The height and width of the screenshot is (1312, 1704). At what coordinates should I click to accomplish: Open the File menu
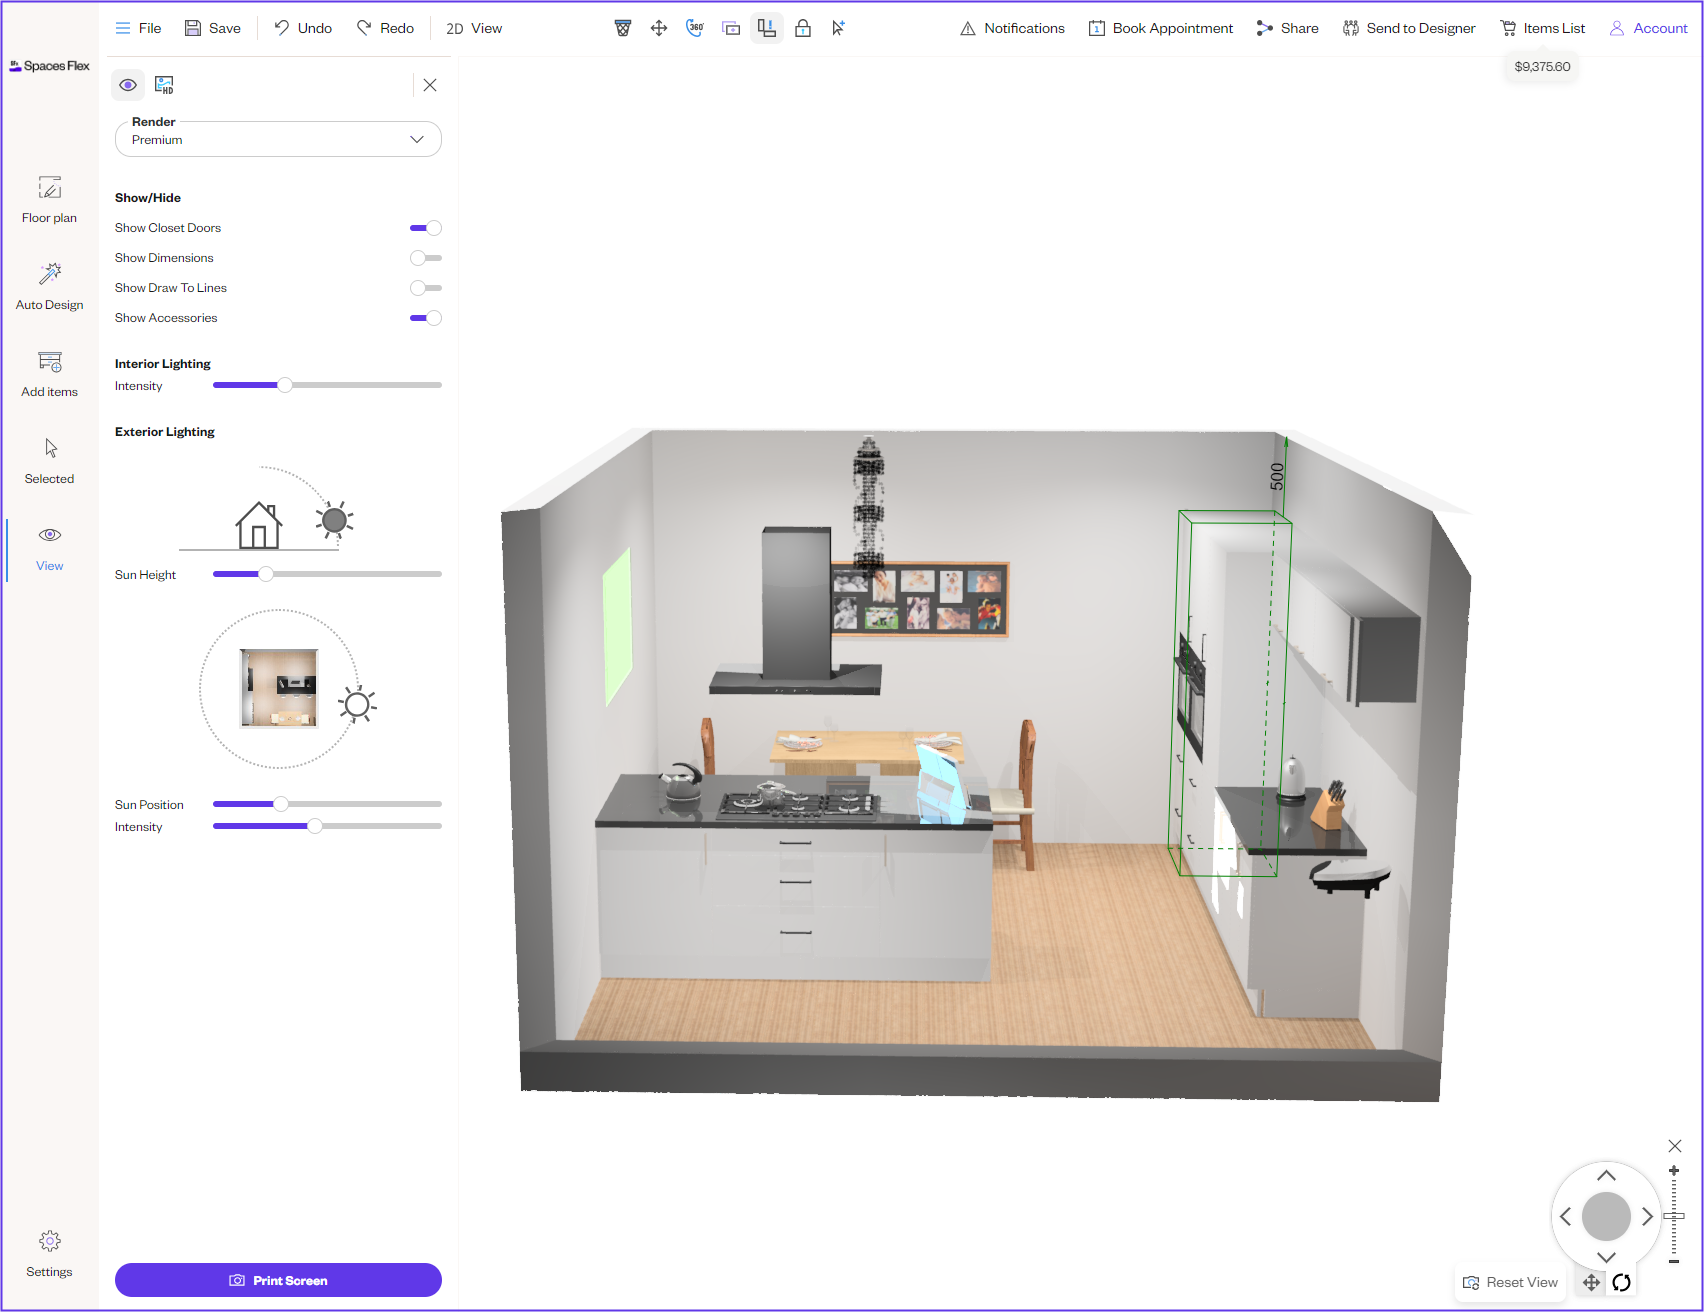pos(138,28)
